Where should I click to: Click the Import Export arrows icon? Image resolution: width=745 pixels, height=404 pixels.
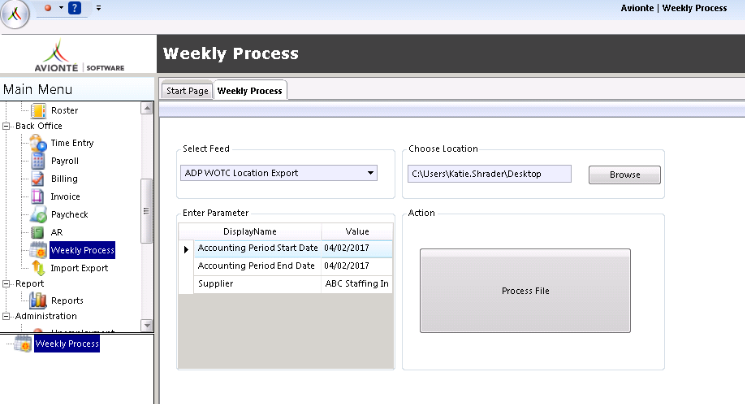coord(38,268)
